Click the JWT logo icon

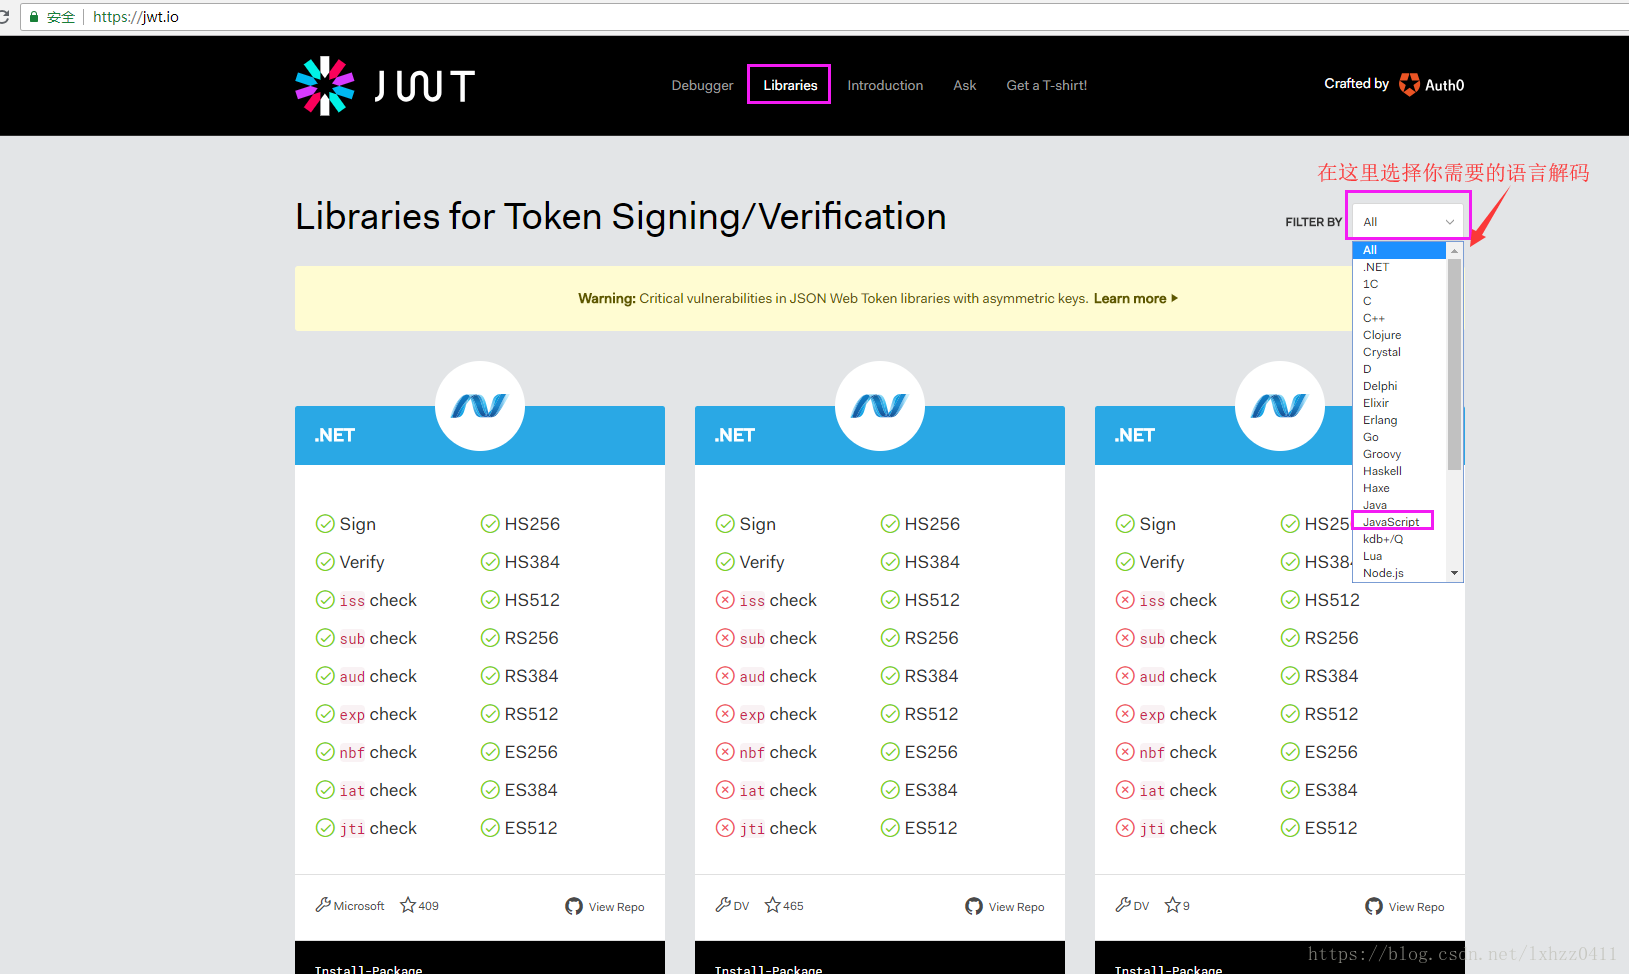click(x=325, y=86)
